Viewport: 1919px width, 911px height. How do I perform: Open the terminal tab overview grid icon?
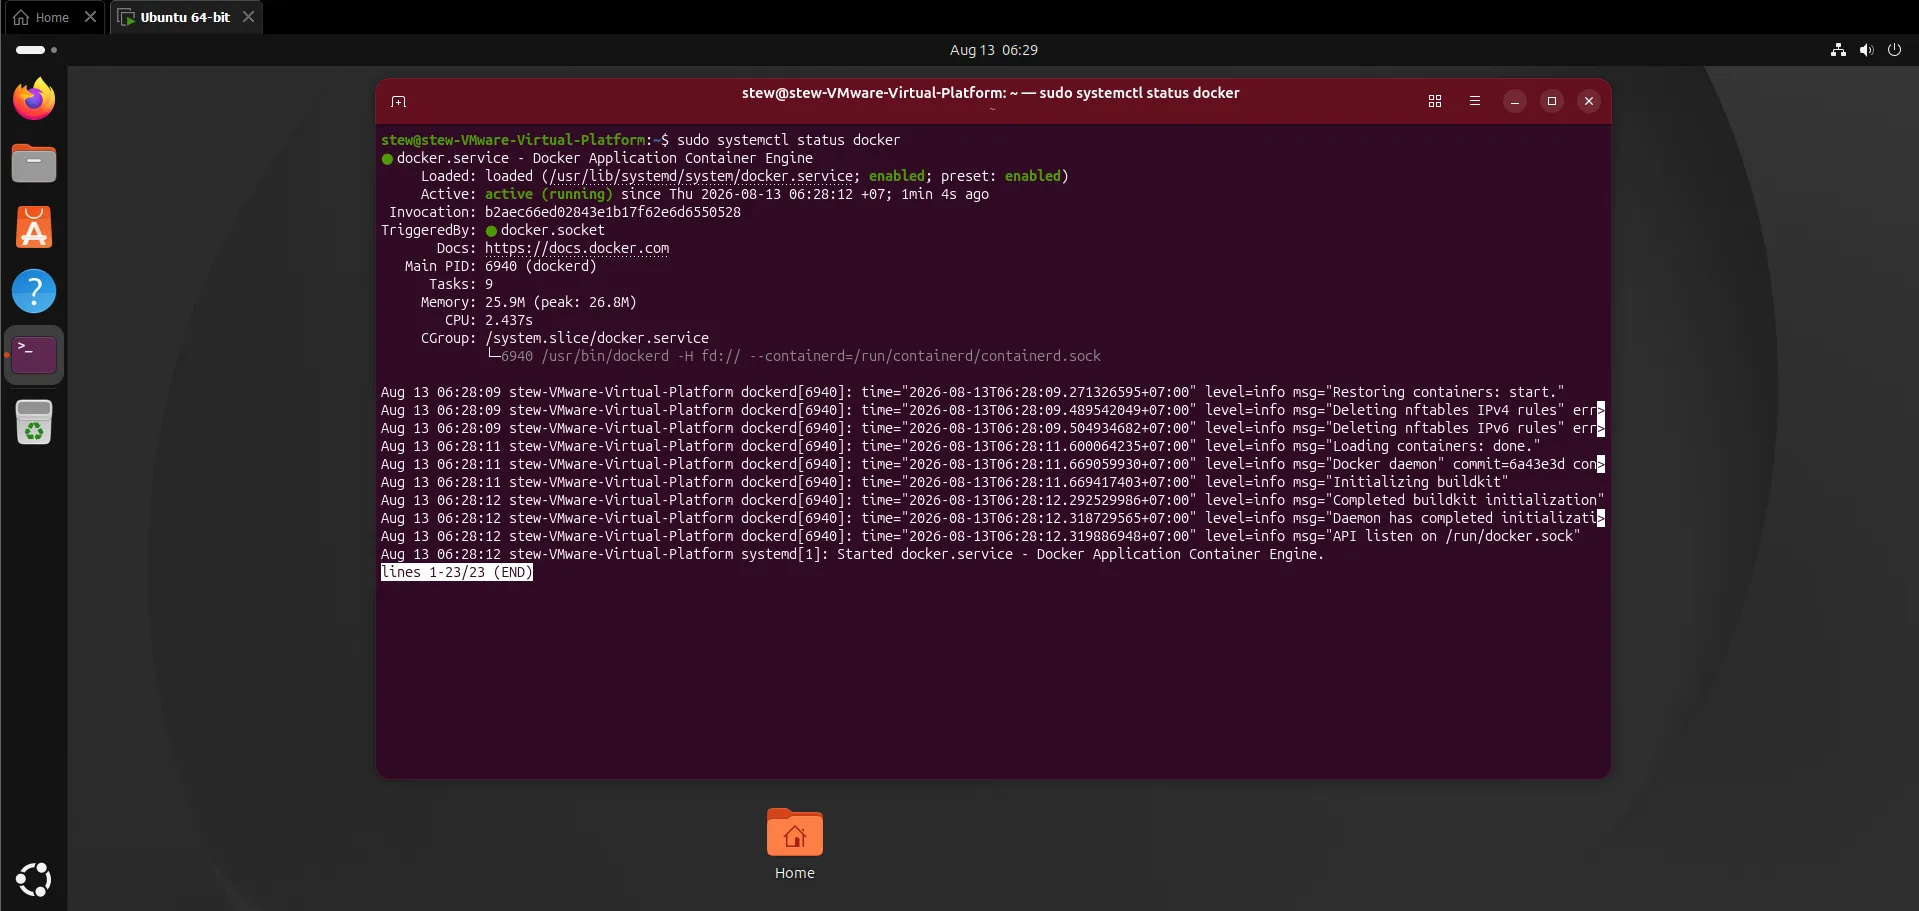point(1435,101)
